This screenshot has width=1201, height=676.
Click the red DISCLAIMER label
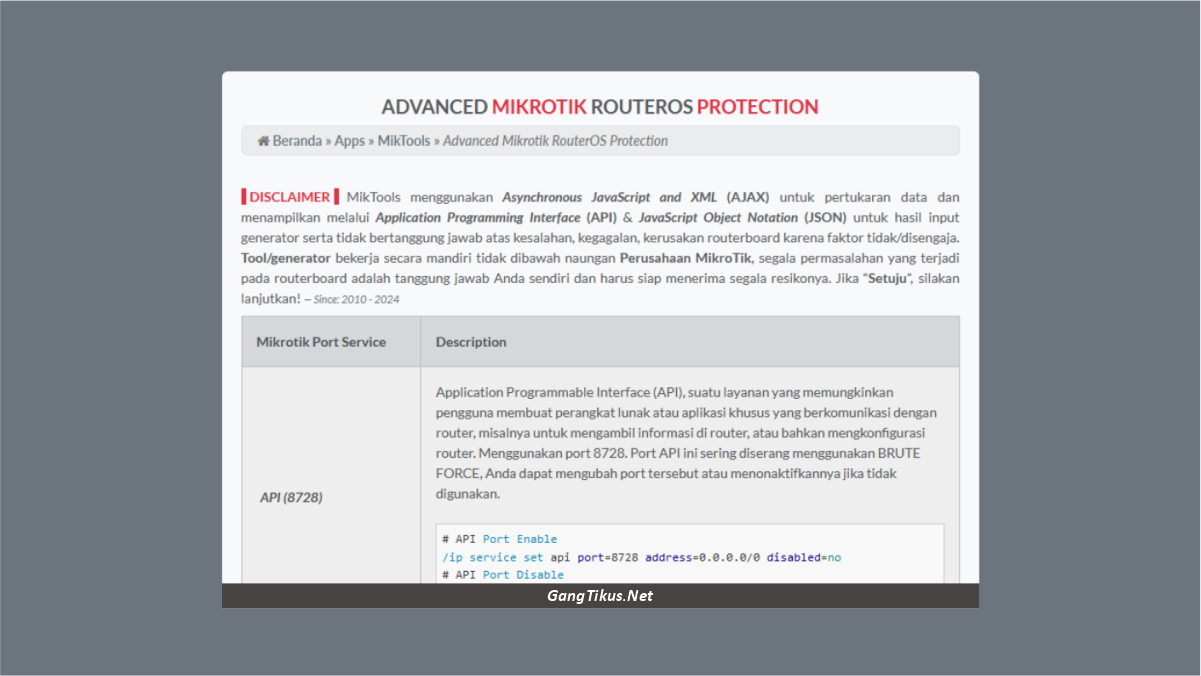pos(288,197)
